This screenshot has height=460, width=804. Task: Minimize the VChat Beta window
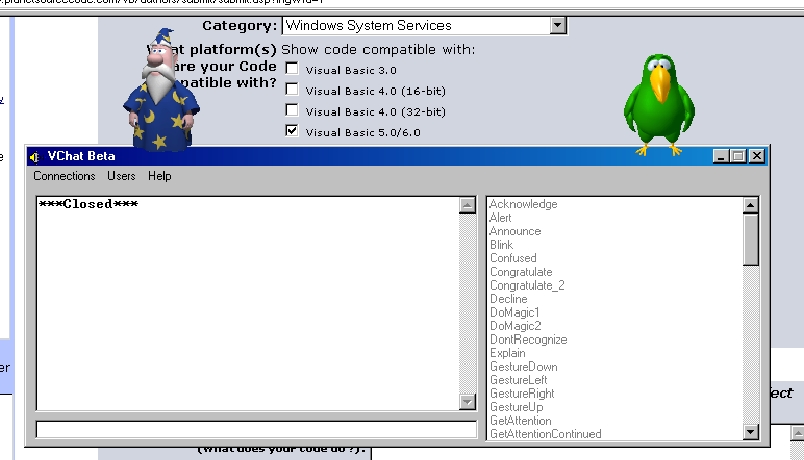[x=720, y=156]
